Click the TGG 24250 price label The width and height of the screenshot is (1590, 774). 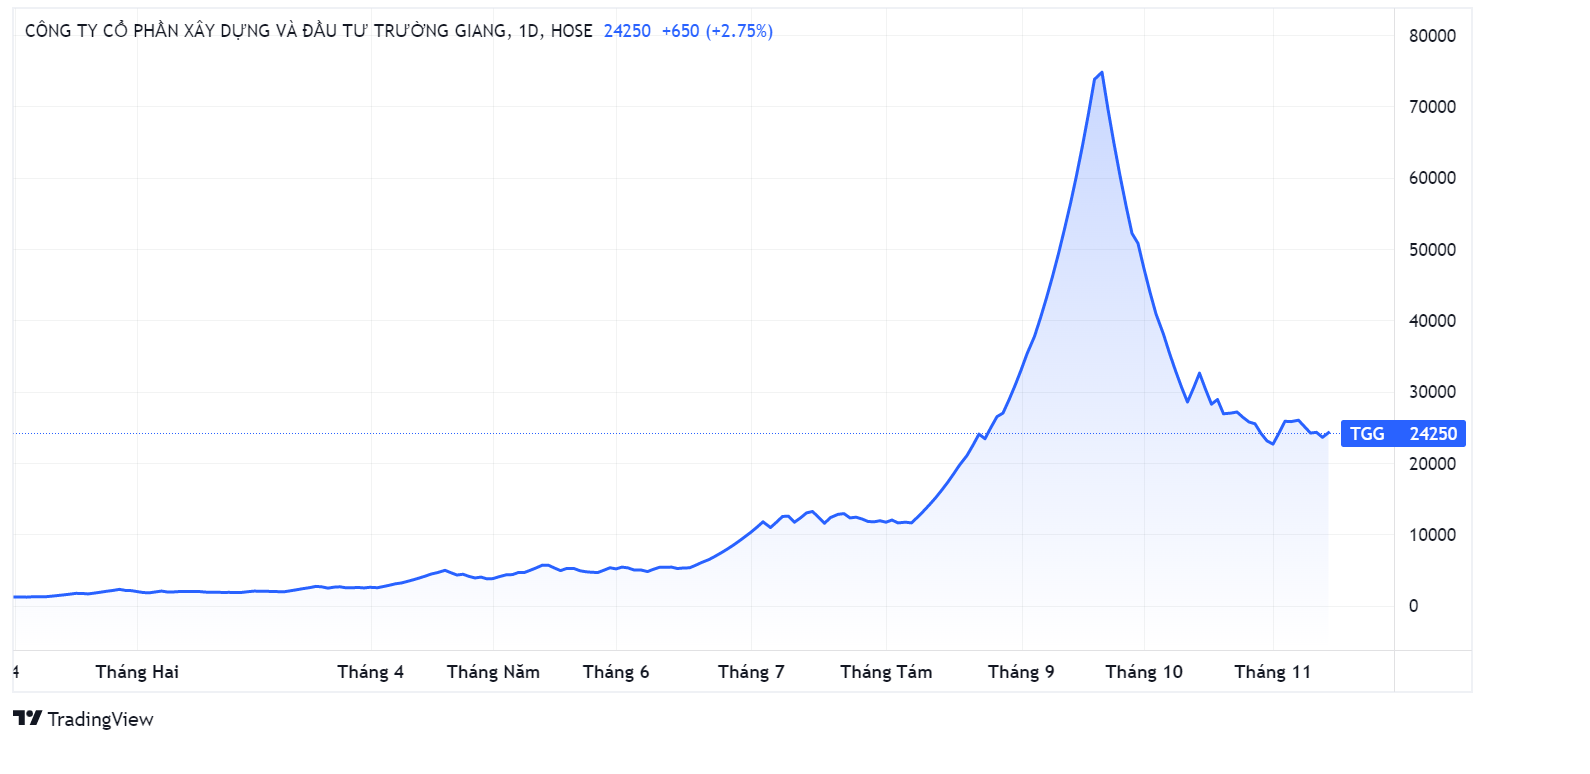1403,433
